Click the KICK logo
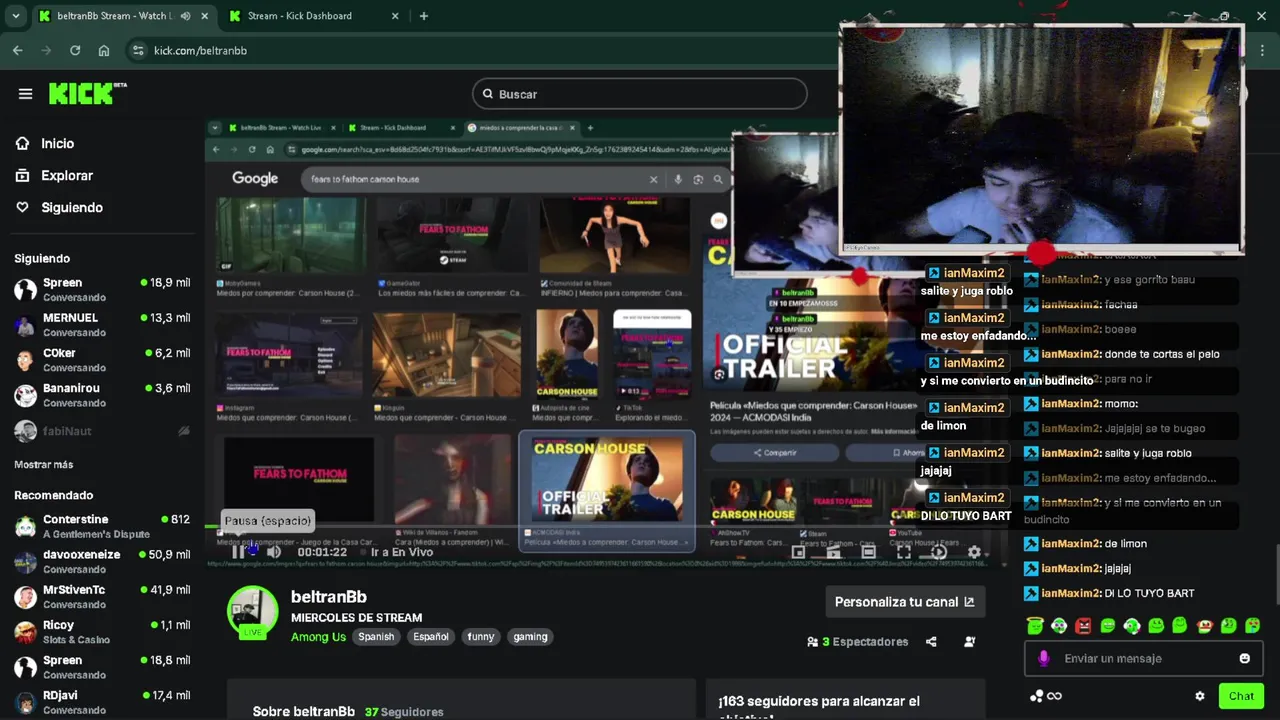1280x720 pixels. coord(88,93)
